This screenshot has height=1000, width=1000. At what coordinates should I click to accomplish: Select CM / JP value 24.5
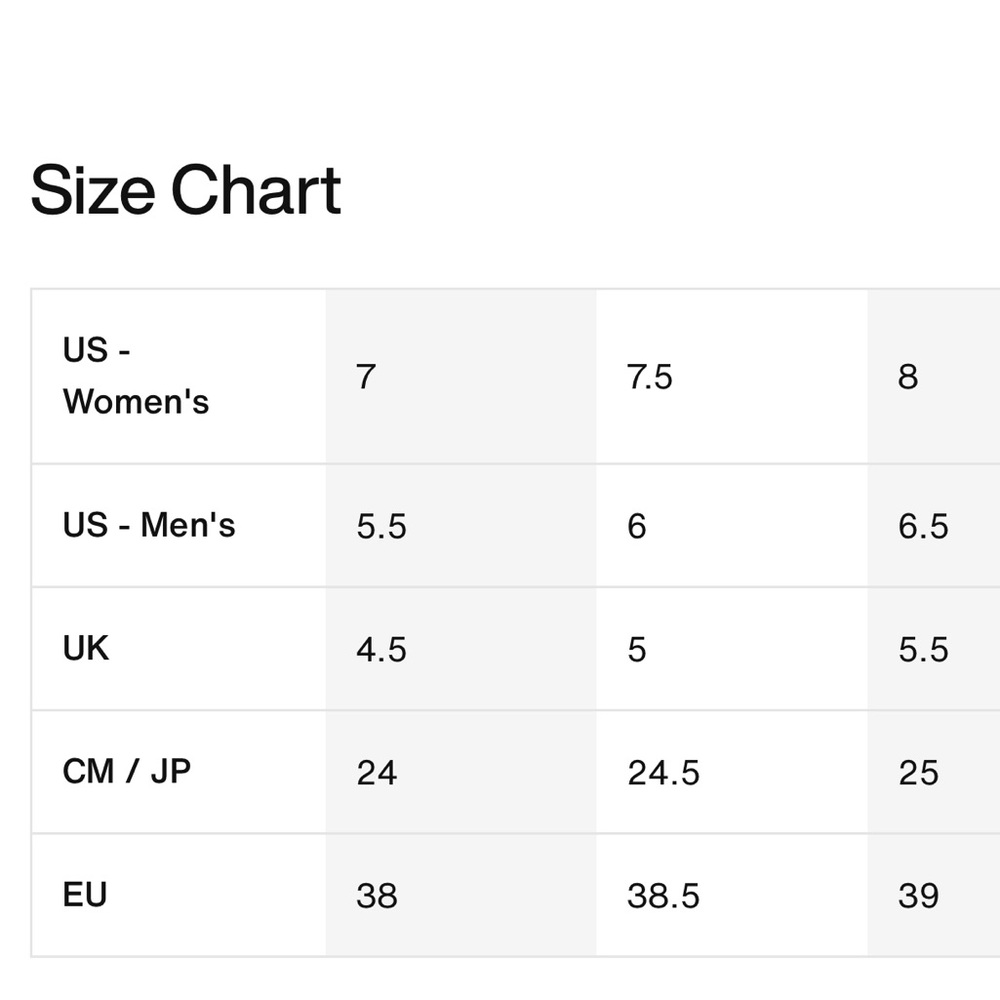click(x=732, y=772)
